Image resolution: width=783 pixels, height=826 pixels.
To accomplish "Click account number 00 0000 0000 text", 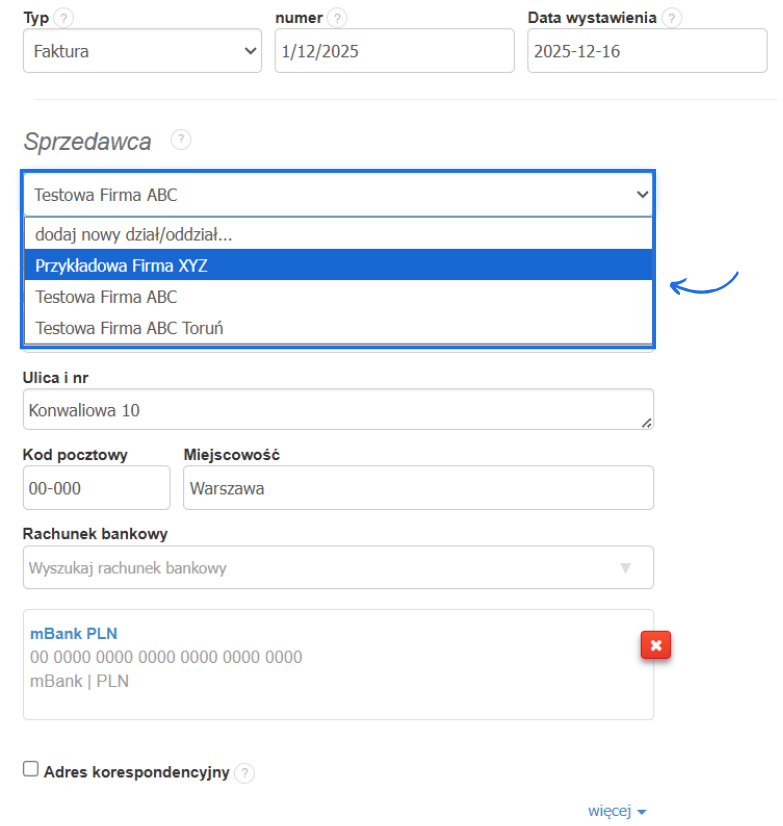I will [167, 657].
